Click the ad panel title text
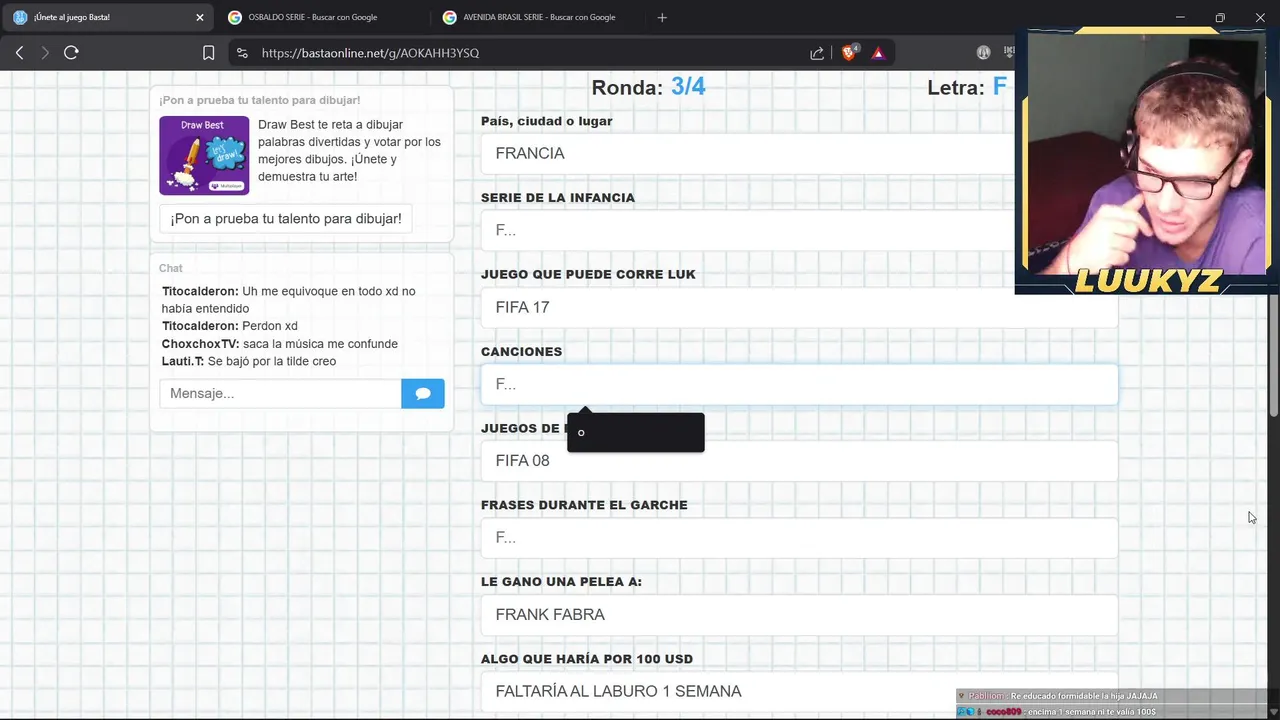1280x720 pixels. pyautogui.click(x=260, y=100)
